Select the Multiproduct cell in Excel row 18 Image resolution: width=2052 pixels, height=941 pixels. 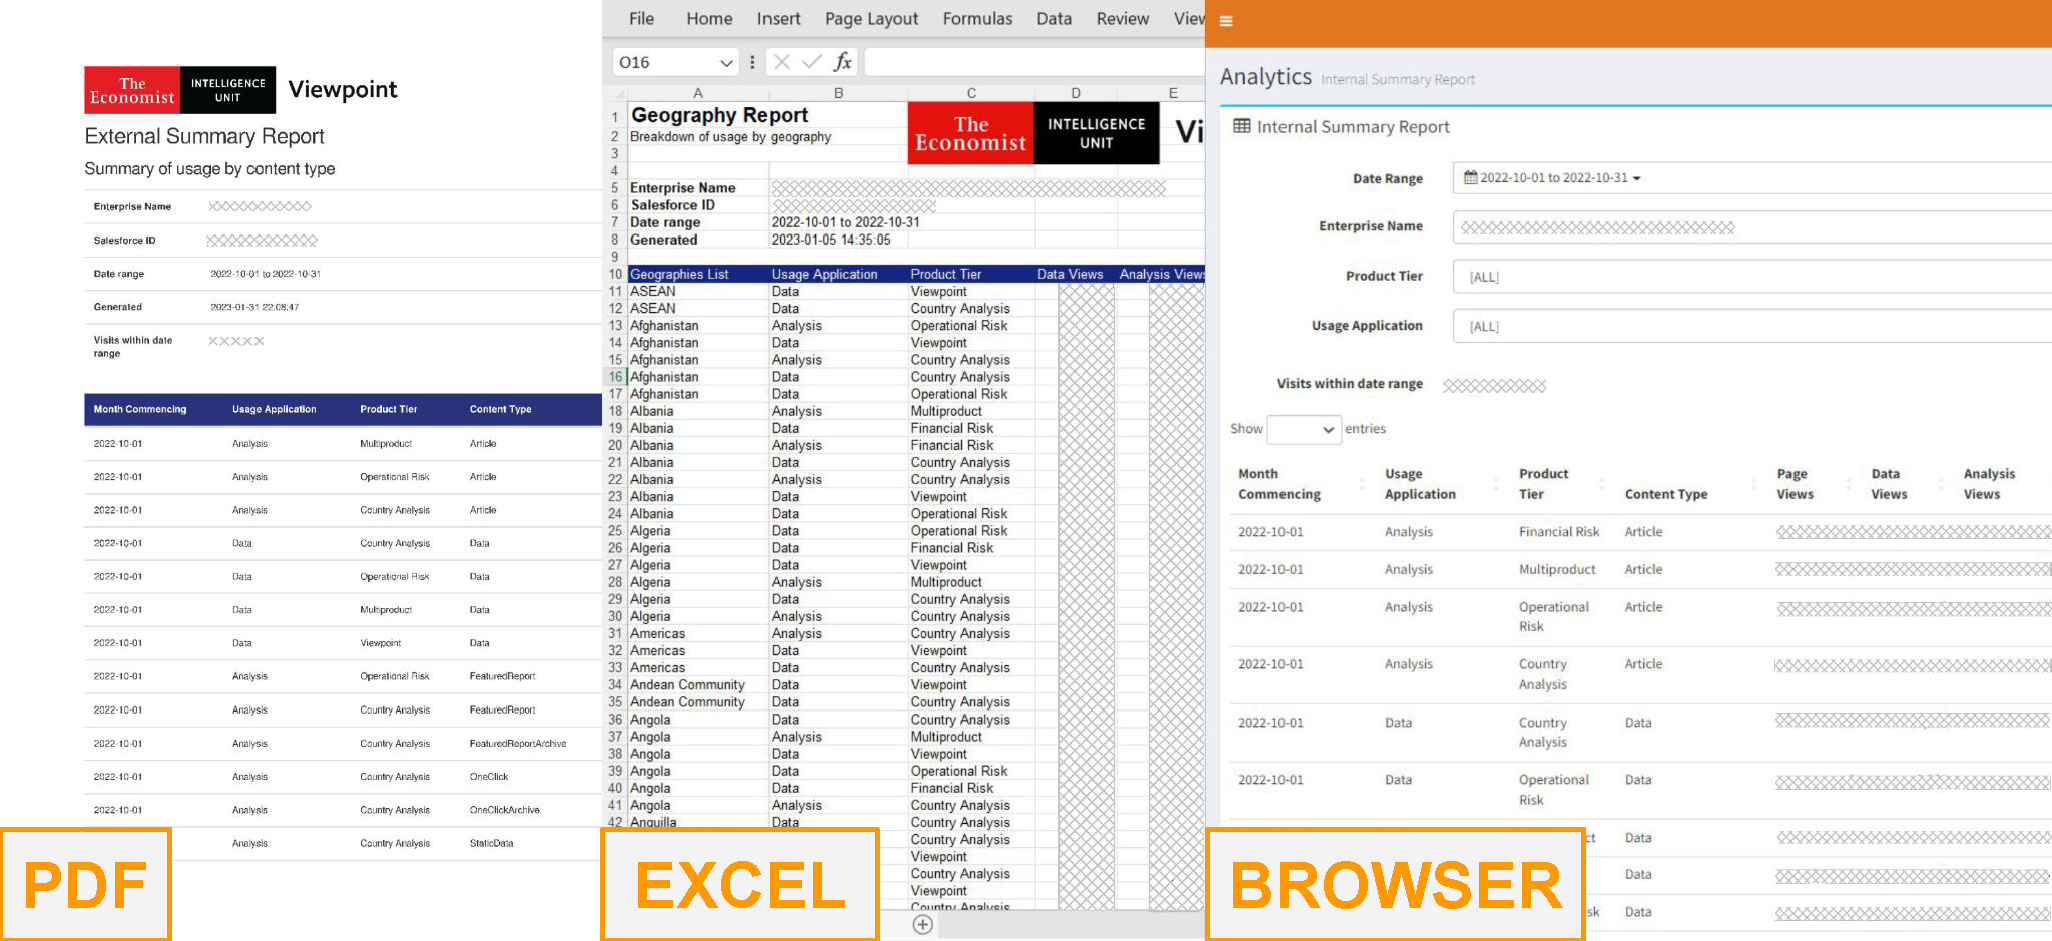click(x=971, y=411)
